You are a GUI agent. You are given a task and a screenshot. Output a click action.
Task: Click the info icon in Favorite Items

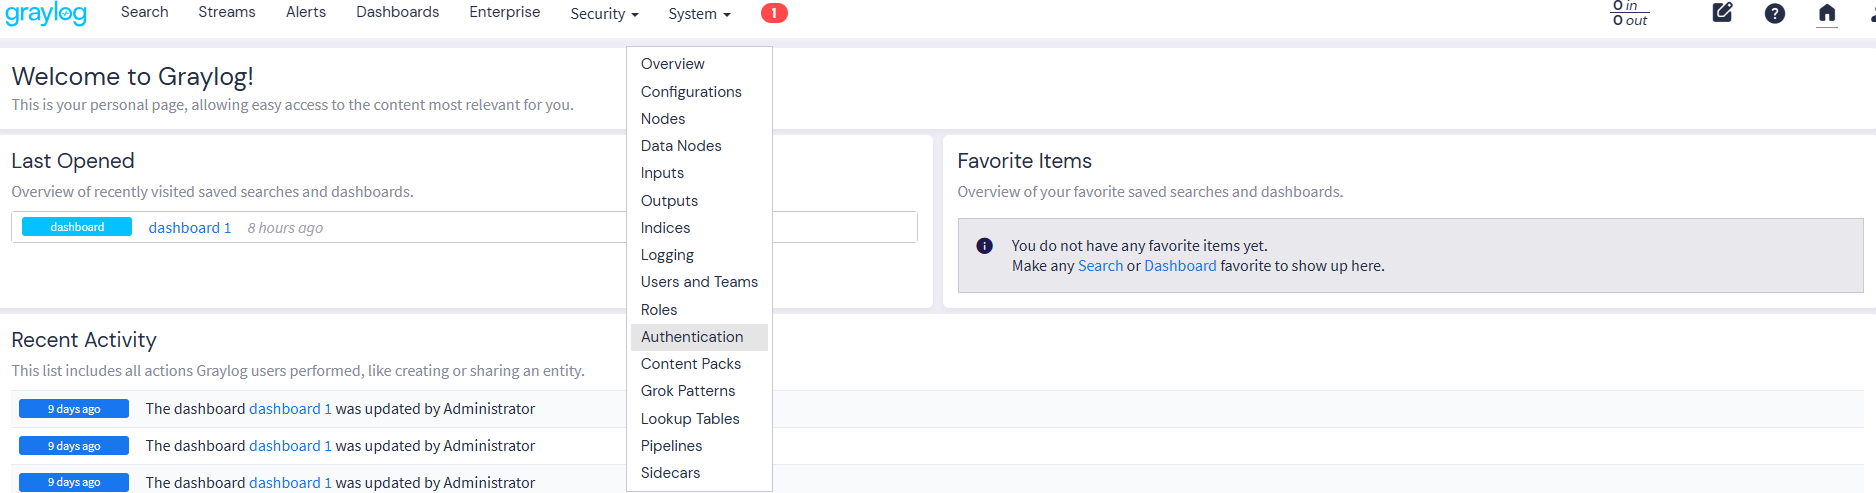(x=984, y=246)
